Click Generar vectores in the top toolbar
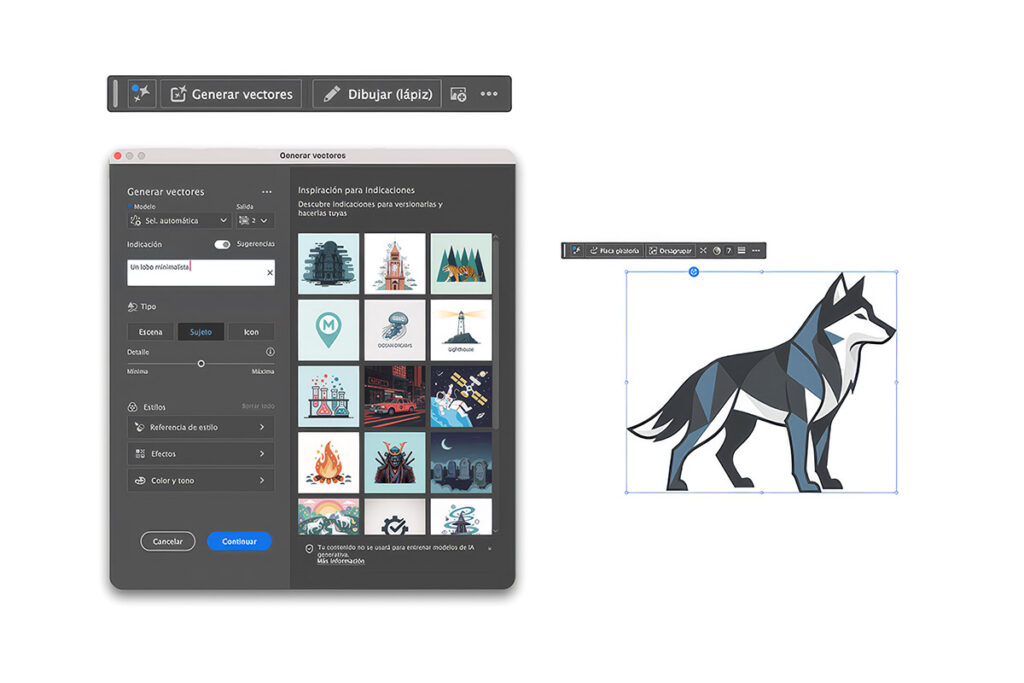This screenshot has width=1024, height=683. [231, 94]
